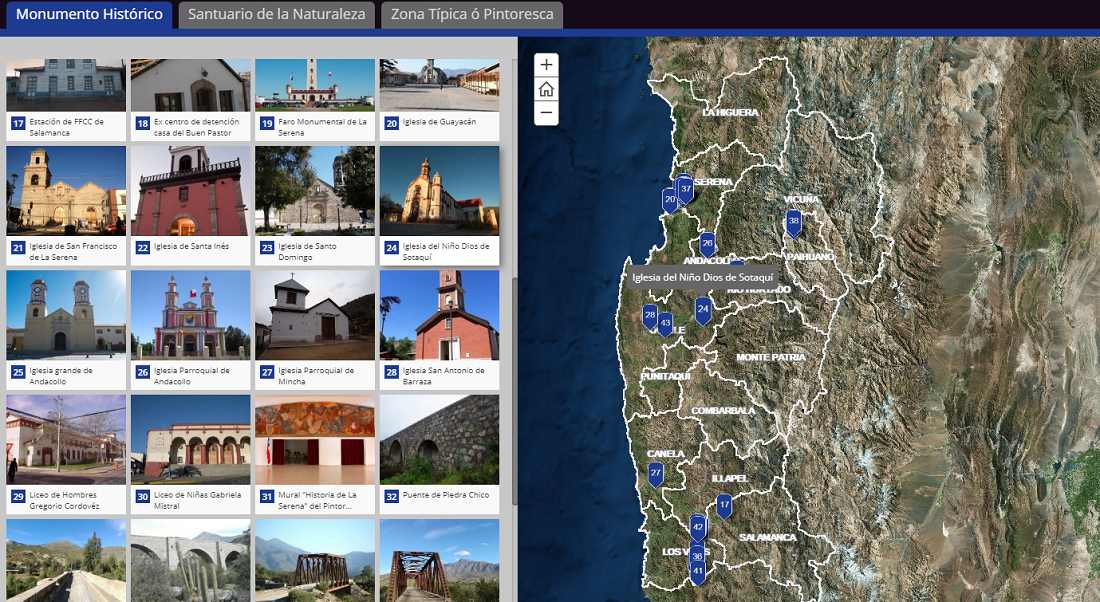This screenshot has height=602, width=1100.
Task: Open Iglesia de Santa Inés thumbnail
Action: pos(190,191)
